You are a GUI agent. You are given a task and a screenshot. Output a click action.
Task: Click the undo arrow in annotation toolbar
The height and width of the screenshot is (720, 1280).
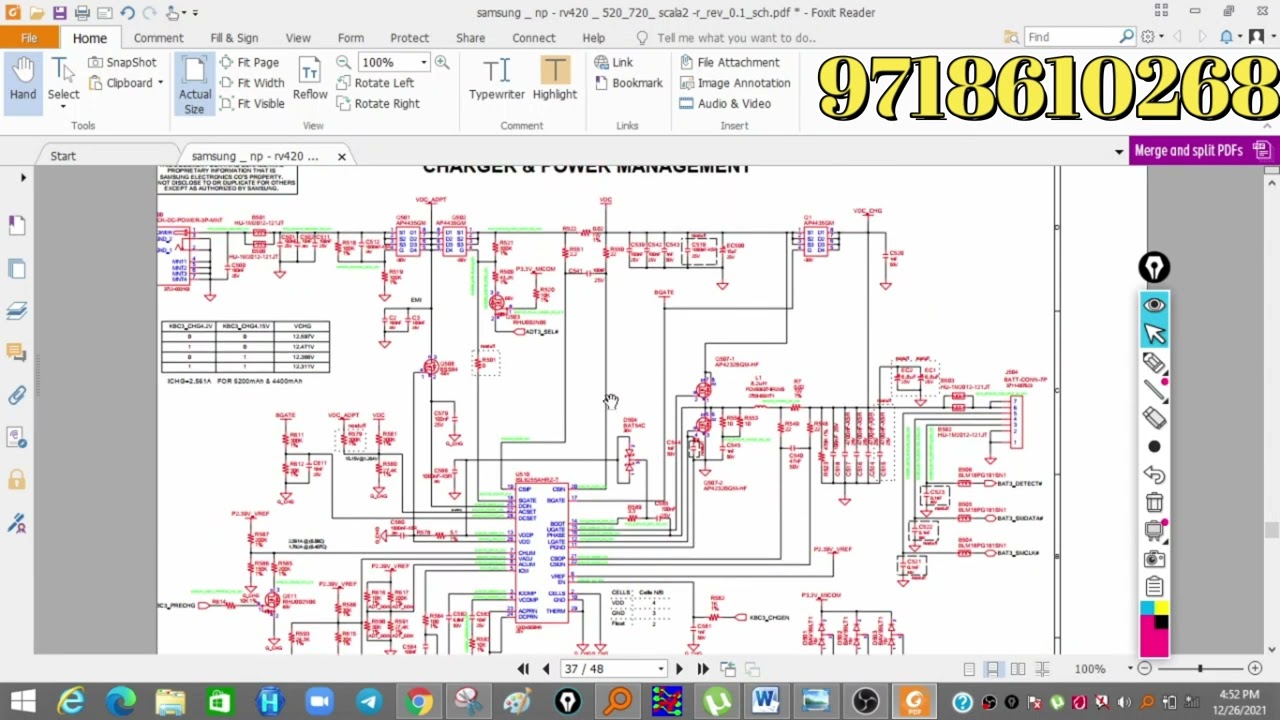tap(1154, 475)
